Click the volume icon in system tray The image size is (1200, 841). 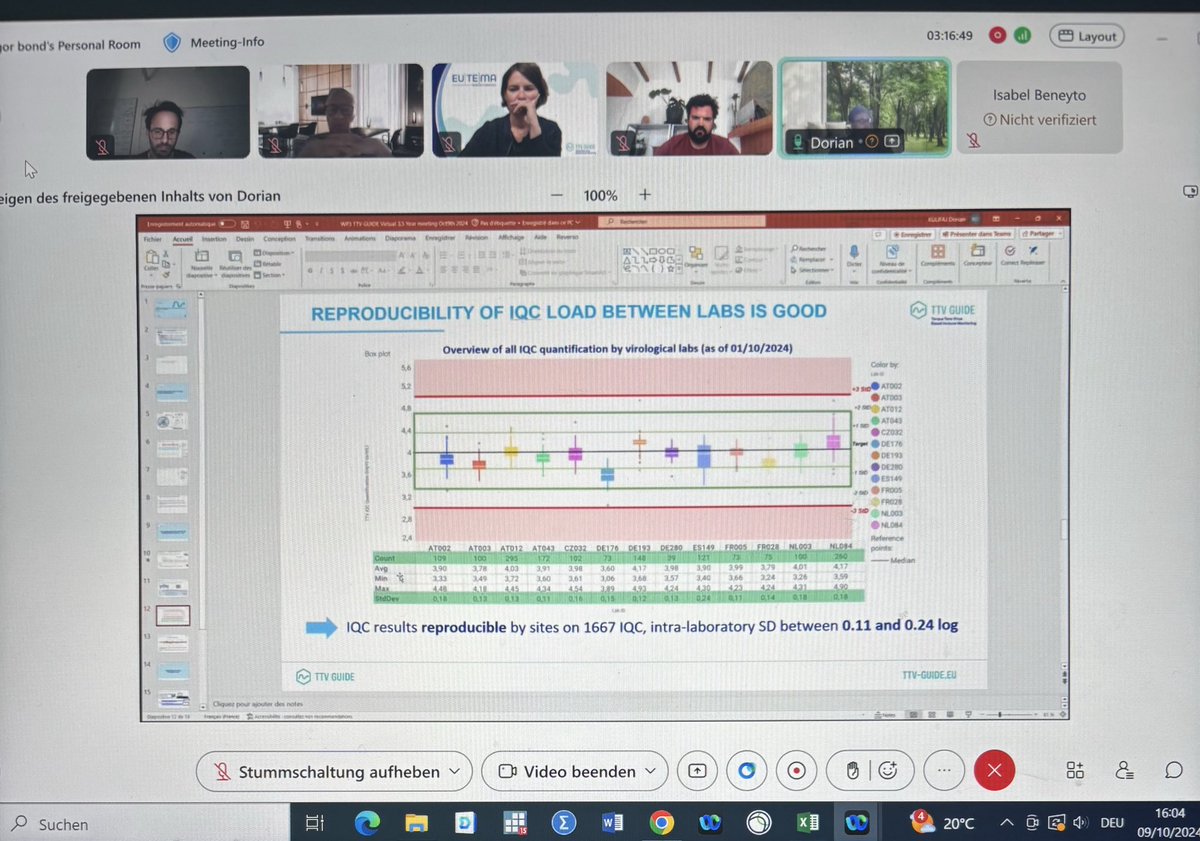tap(1079, 823)
